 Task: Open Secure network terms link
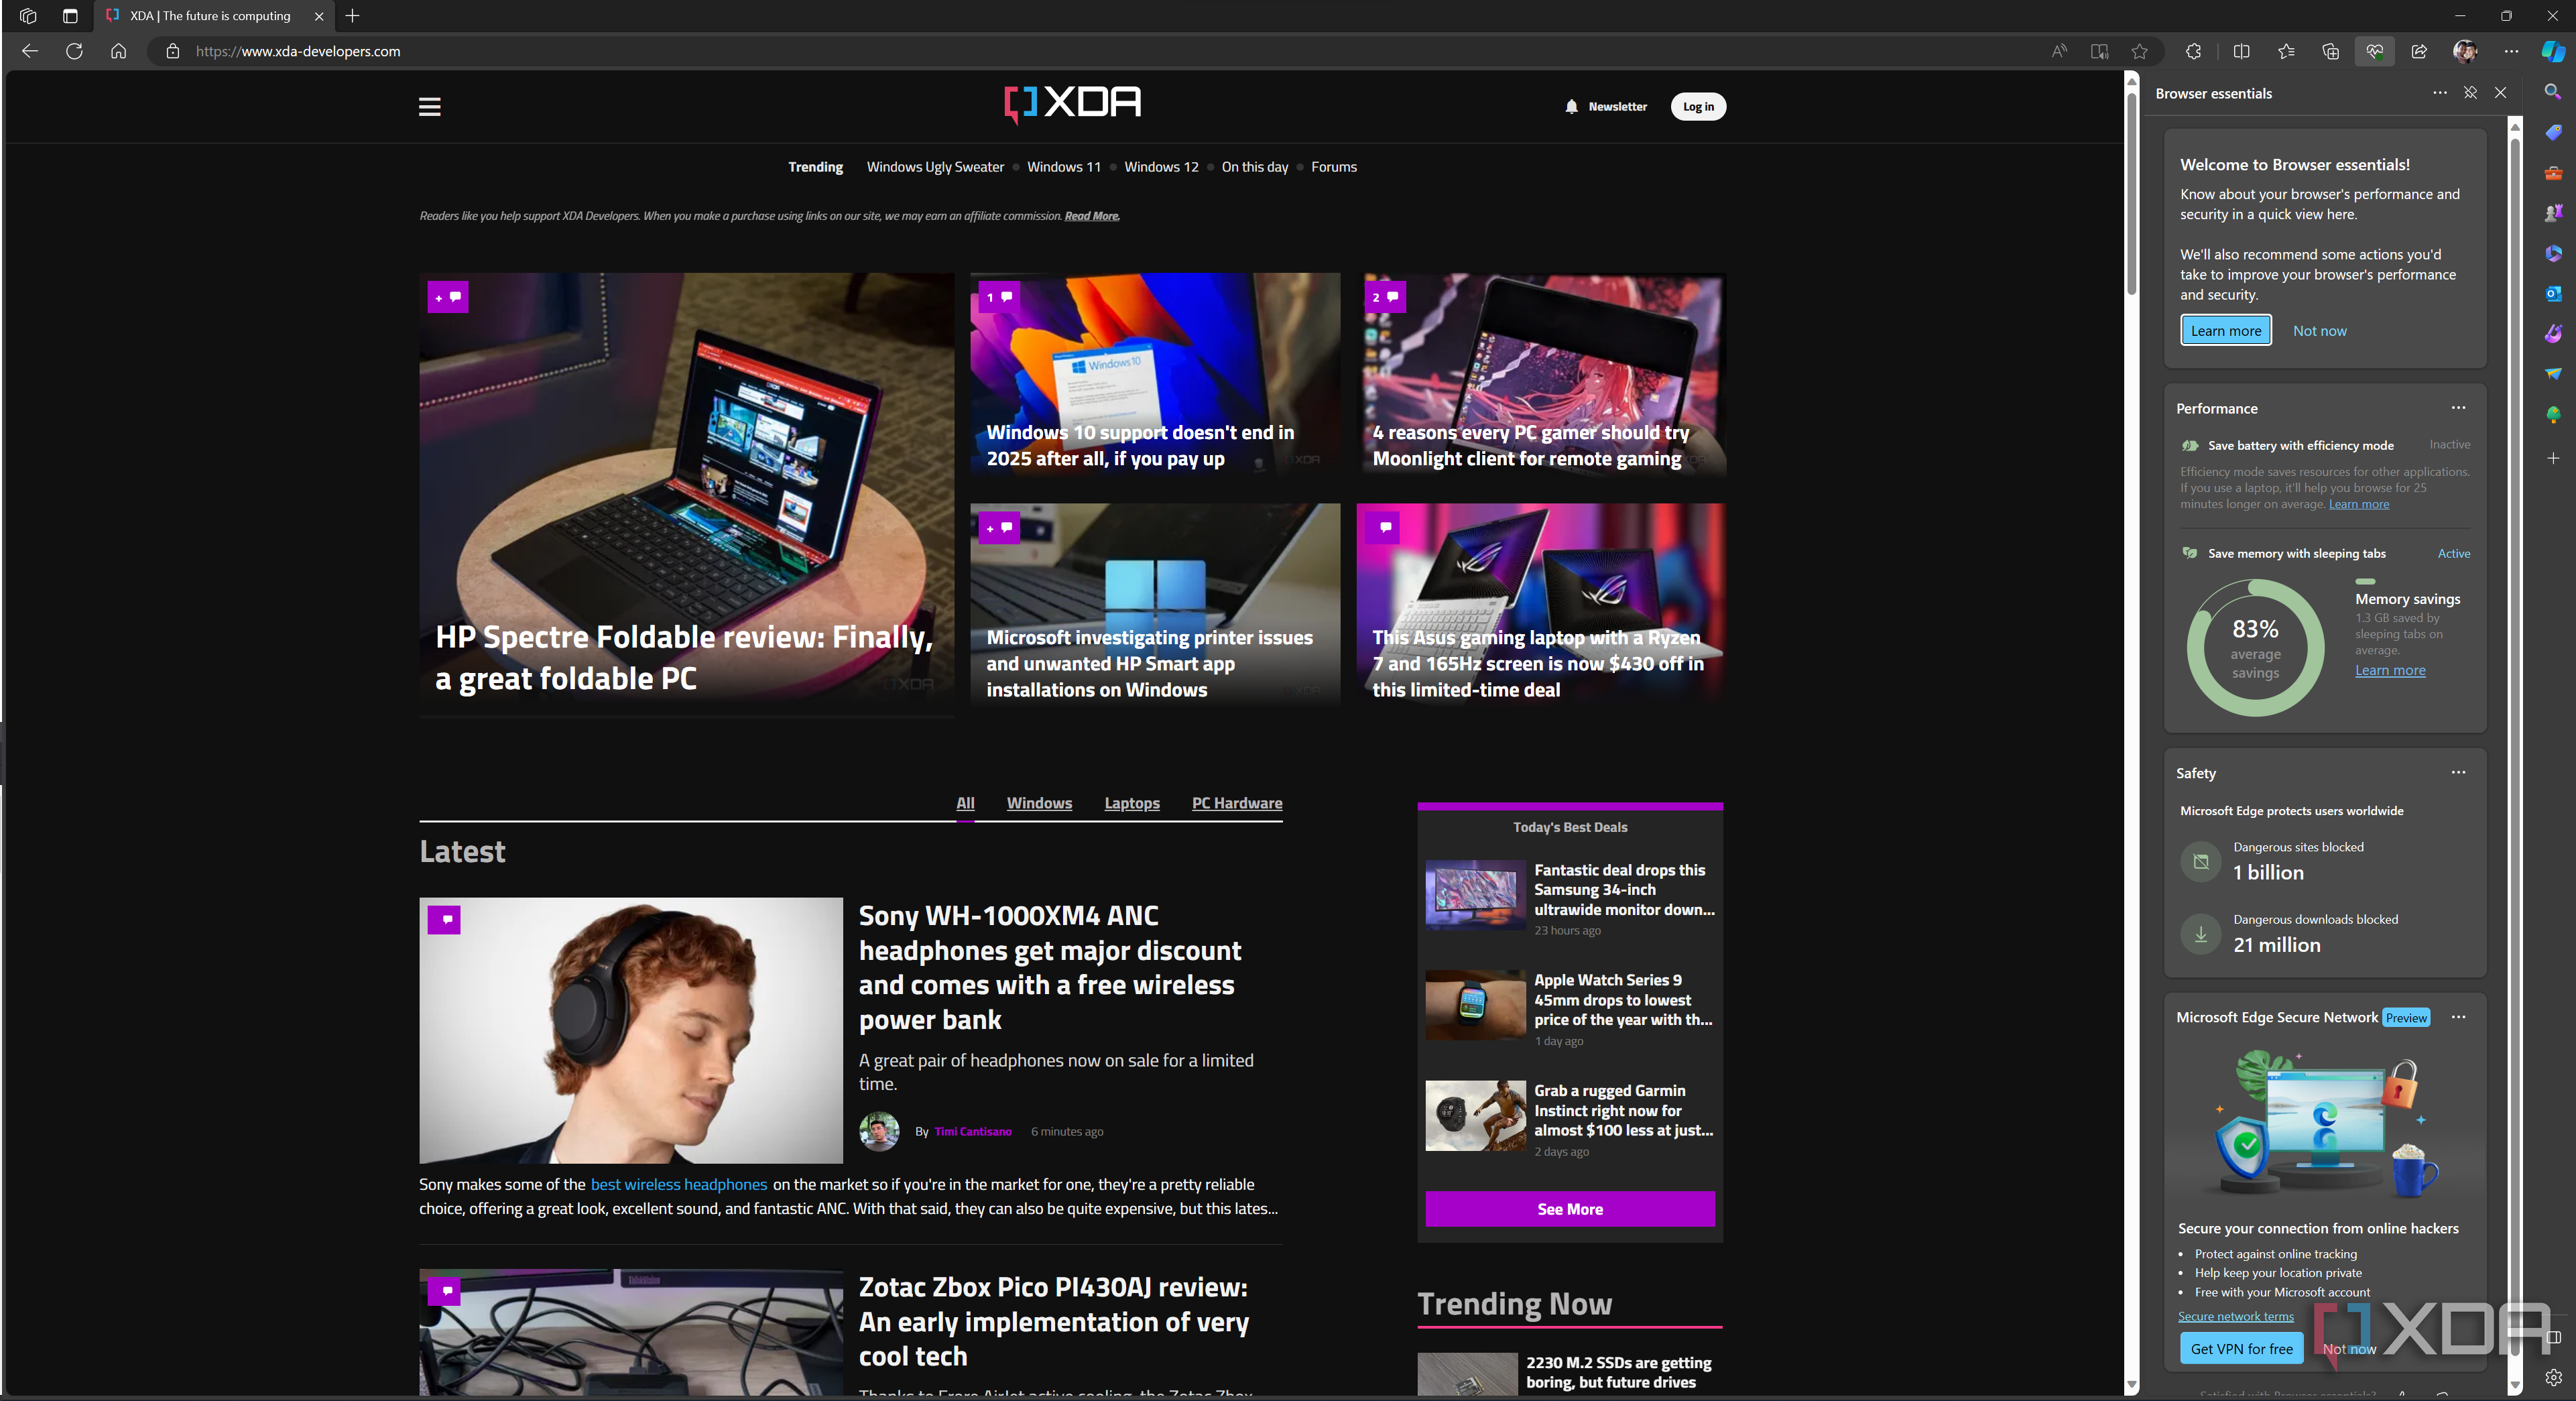[x=2236, y=1316]
